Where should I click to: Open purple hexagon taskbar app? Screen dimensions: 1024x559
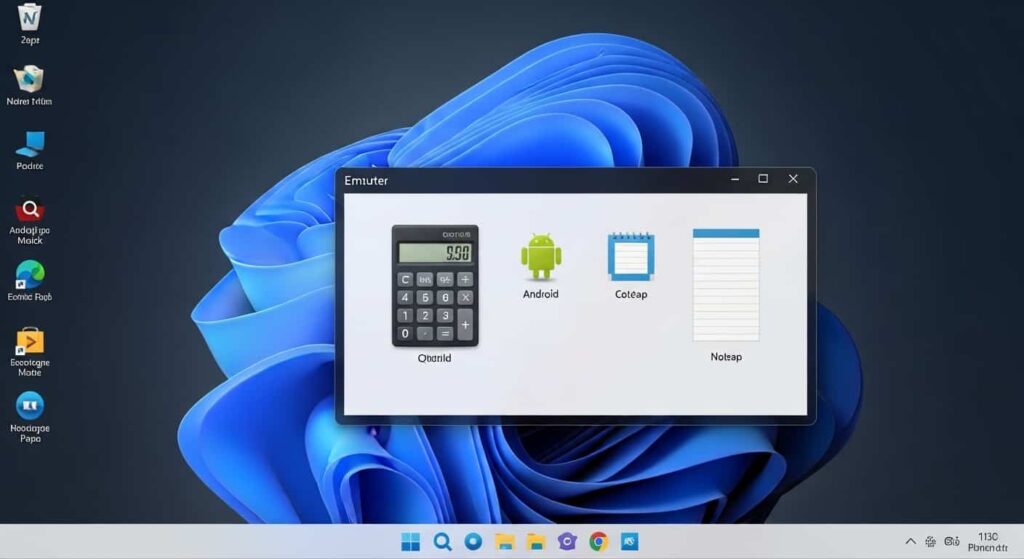coord(567,541)
